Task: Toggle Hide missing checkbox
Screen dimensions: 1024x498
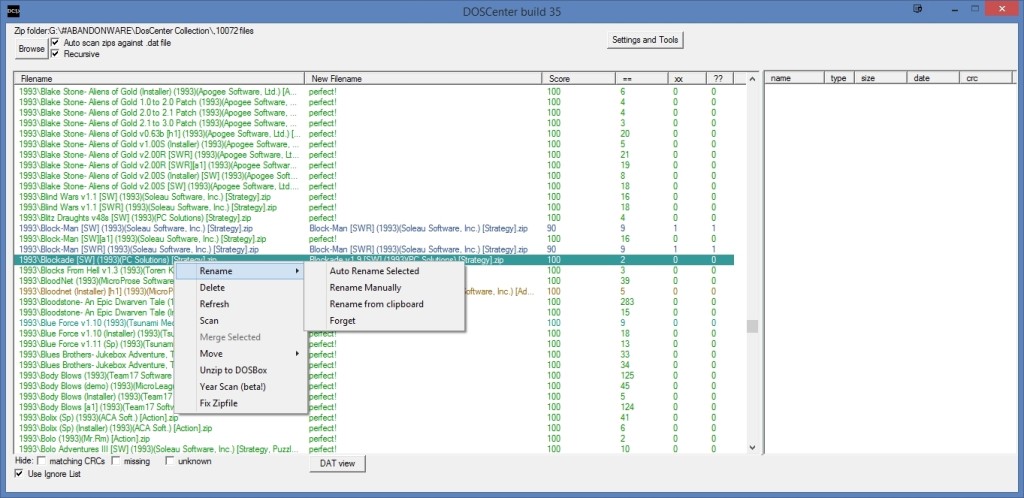Action: [116, 461]
